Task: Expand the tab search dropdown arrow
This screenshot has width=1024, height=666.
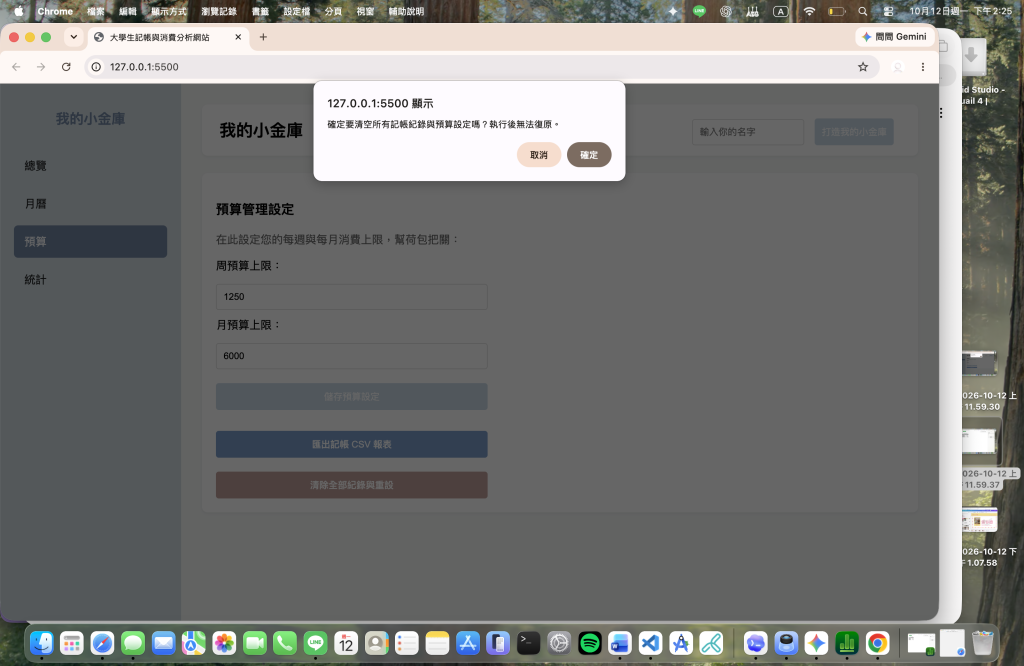Action: pos(74,37)
